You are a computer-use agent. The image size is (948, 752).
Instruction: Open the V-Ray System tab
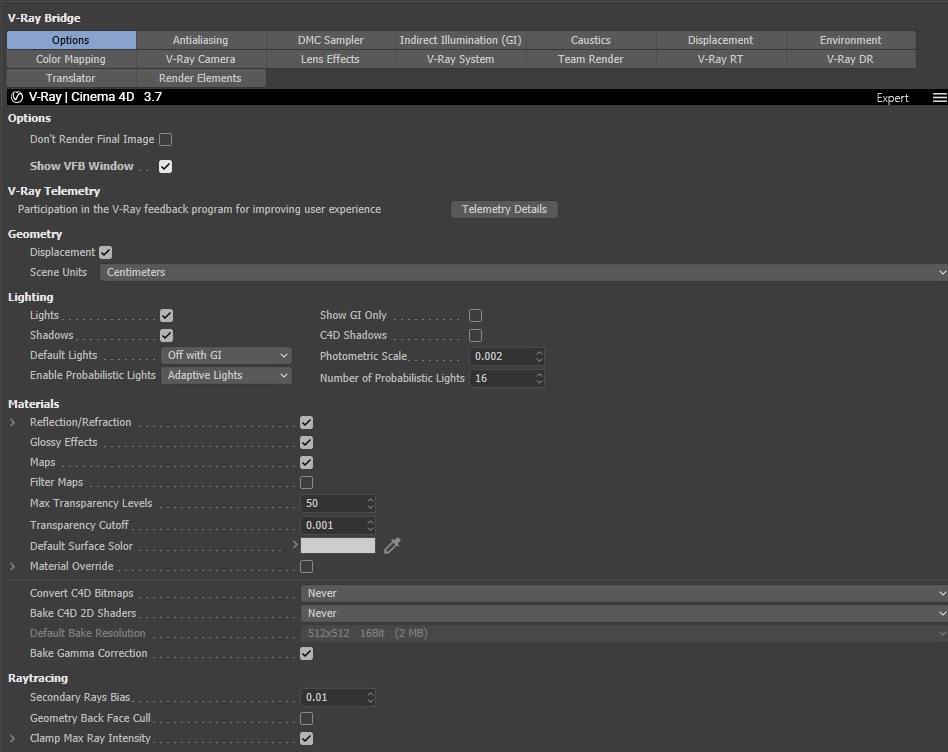coord(461,59)
